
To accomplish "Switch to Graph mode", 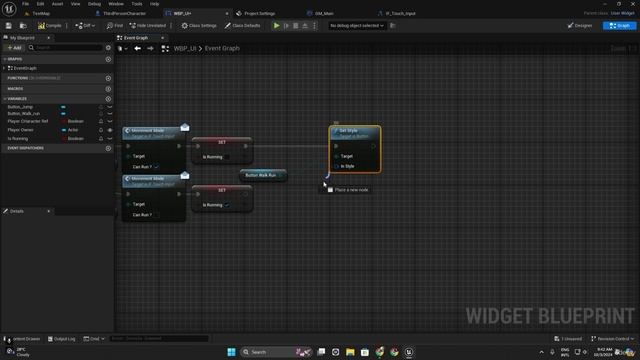I will pos(619,25).
